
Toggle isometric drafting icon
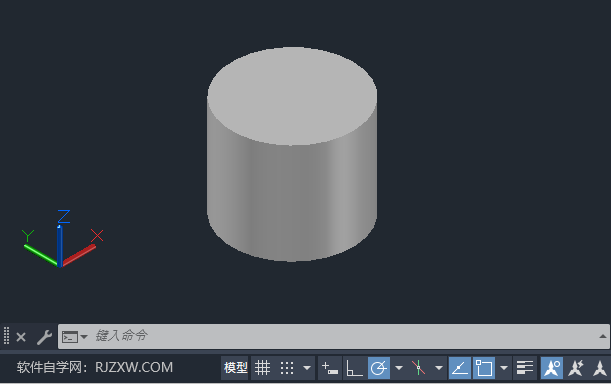419,368
